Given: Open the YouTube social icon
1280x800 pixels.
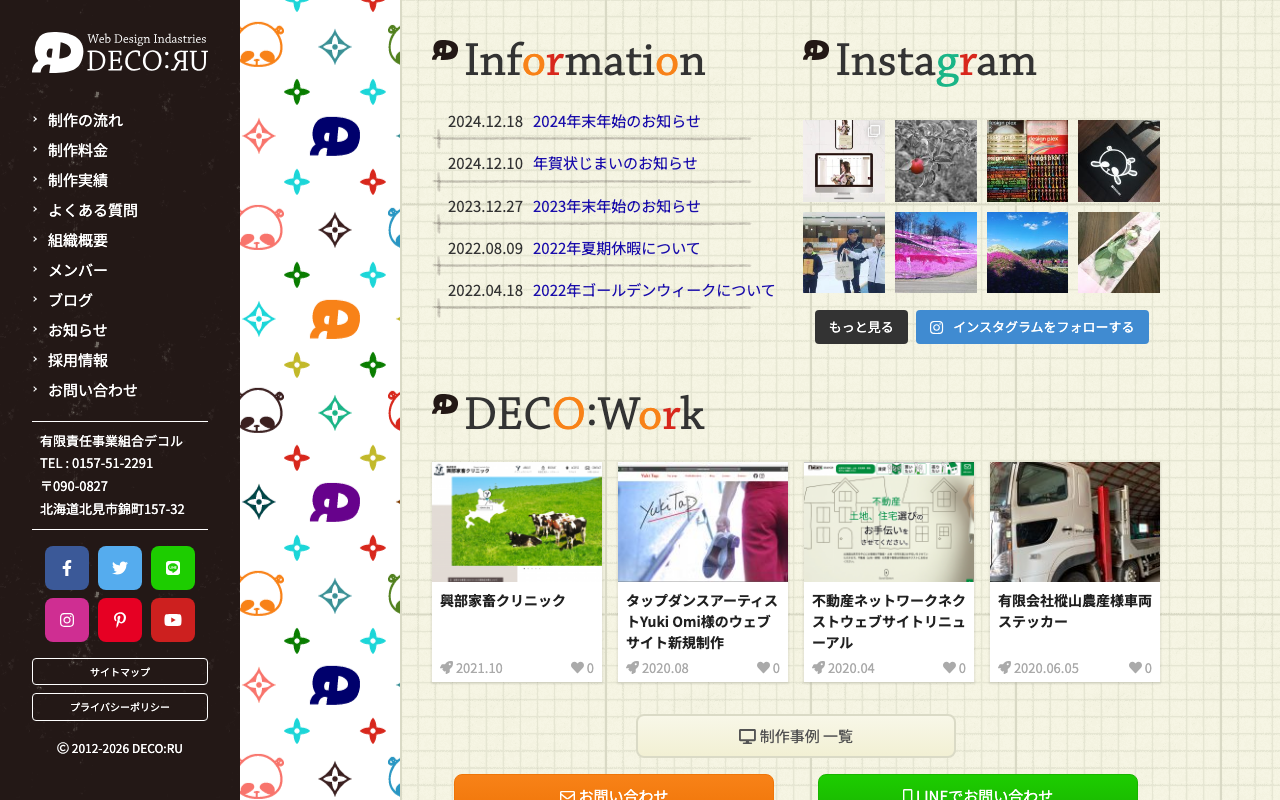Looking at the screenshot, I should click(173, 620).
